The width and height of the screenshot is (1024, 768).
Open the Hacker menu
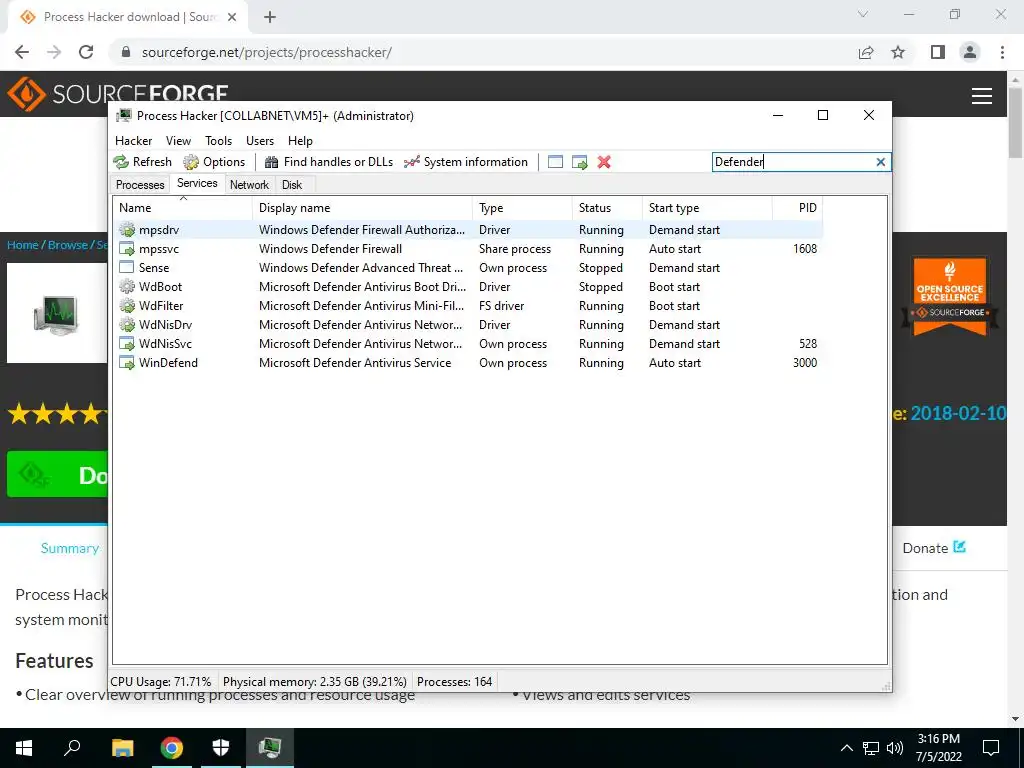(x=133, y=140)
